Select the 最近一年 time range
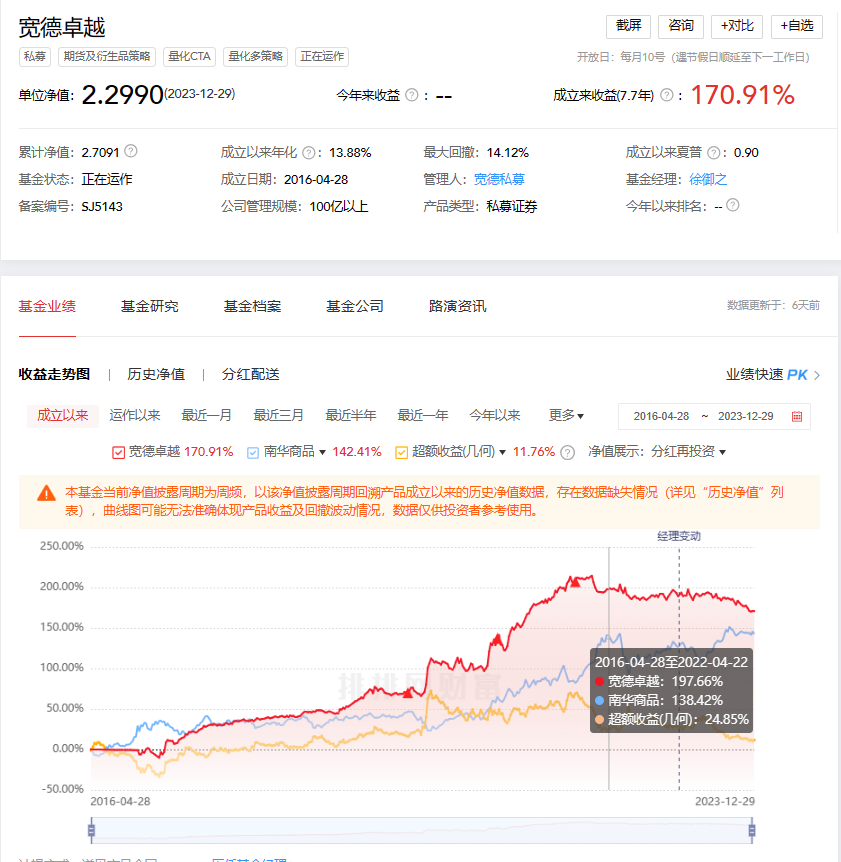Screen dimensions: 841x862 pos(423,416)
